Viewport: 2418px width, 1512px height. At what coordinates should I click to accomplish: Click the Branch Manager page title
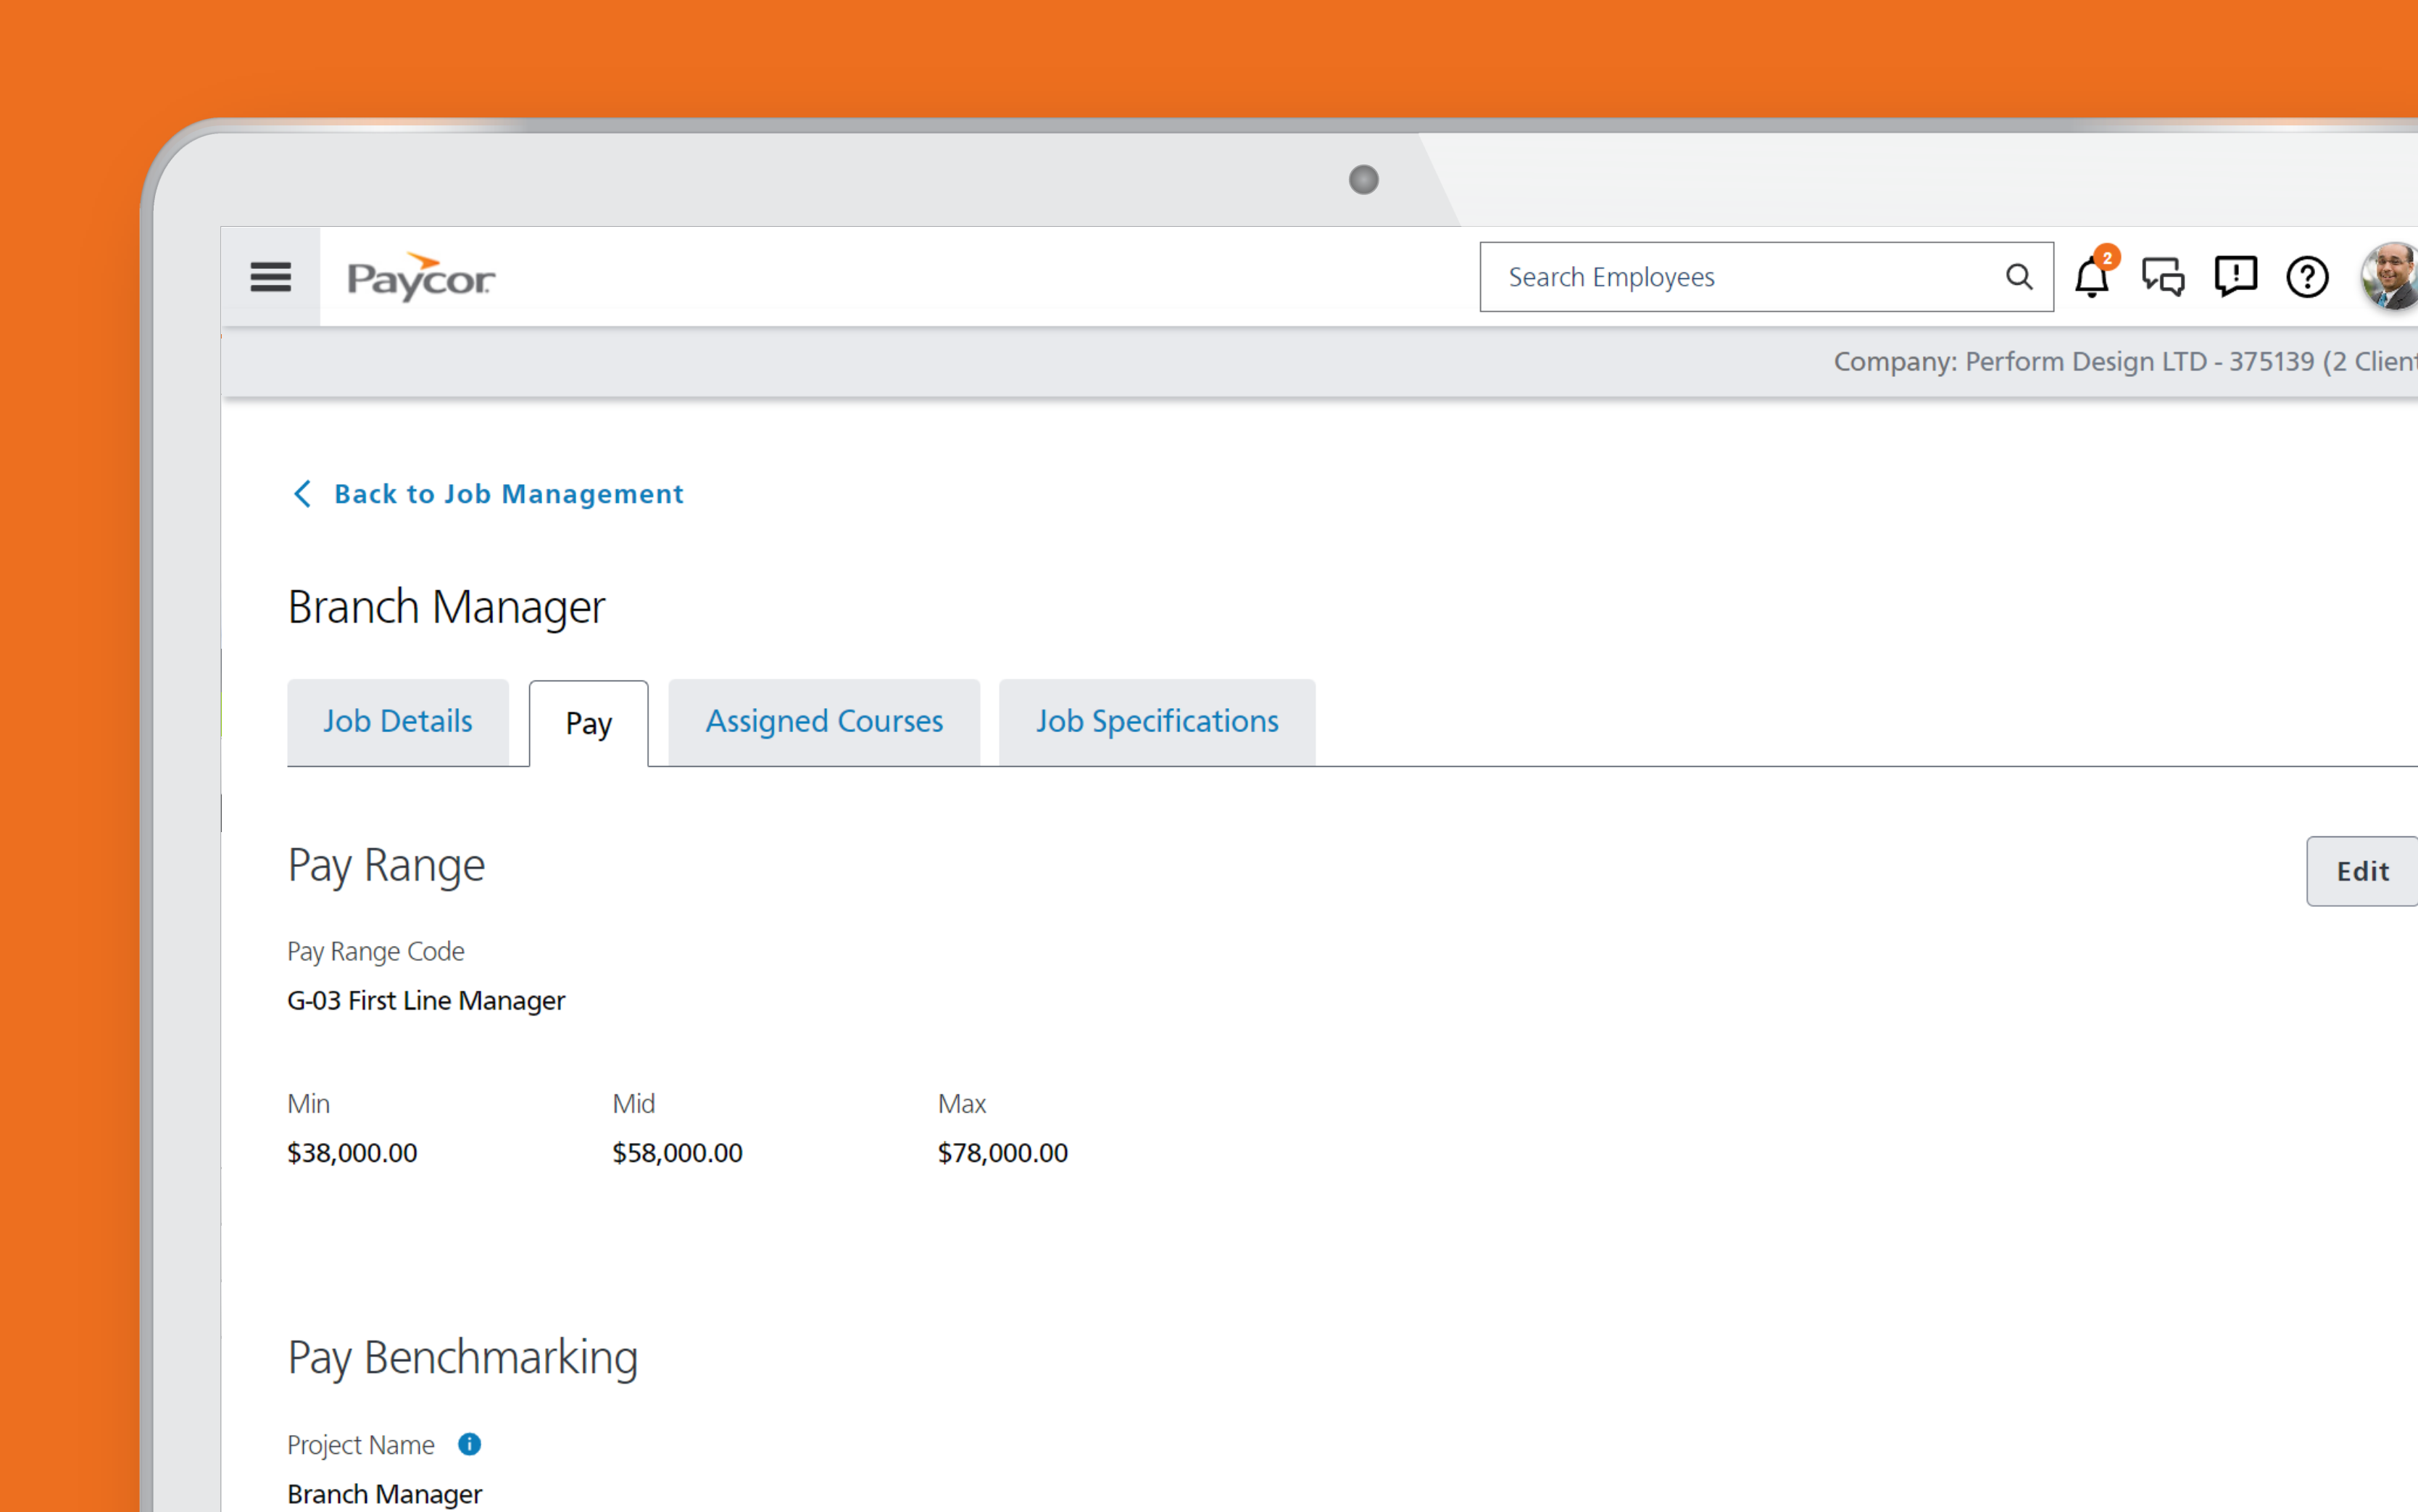pos(446,607)
